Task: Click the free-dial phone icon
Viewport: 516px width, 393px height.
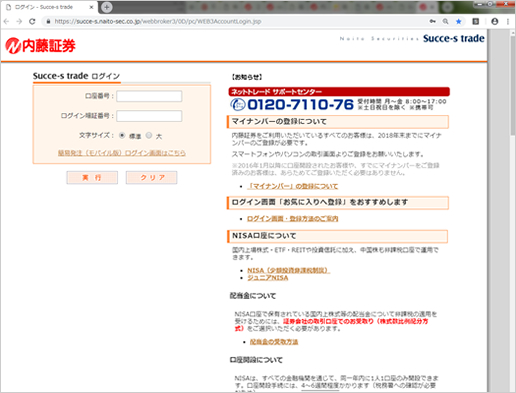Action: pyautogui.click(x=238, y=104)
